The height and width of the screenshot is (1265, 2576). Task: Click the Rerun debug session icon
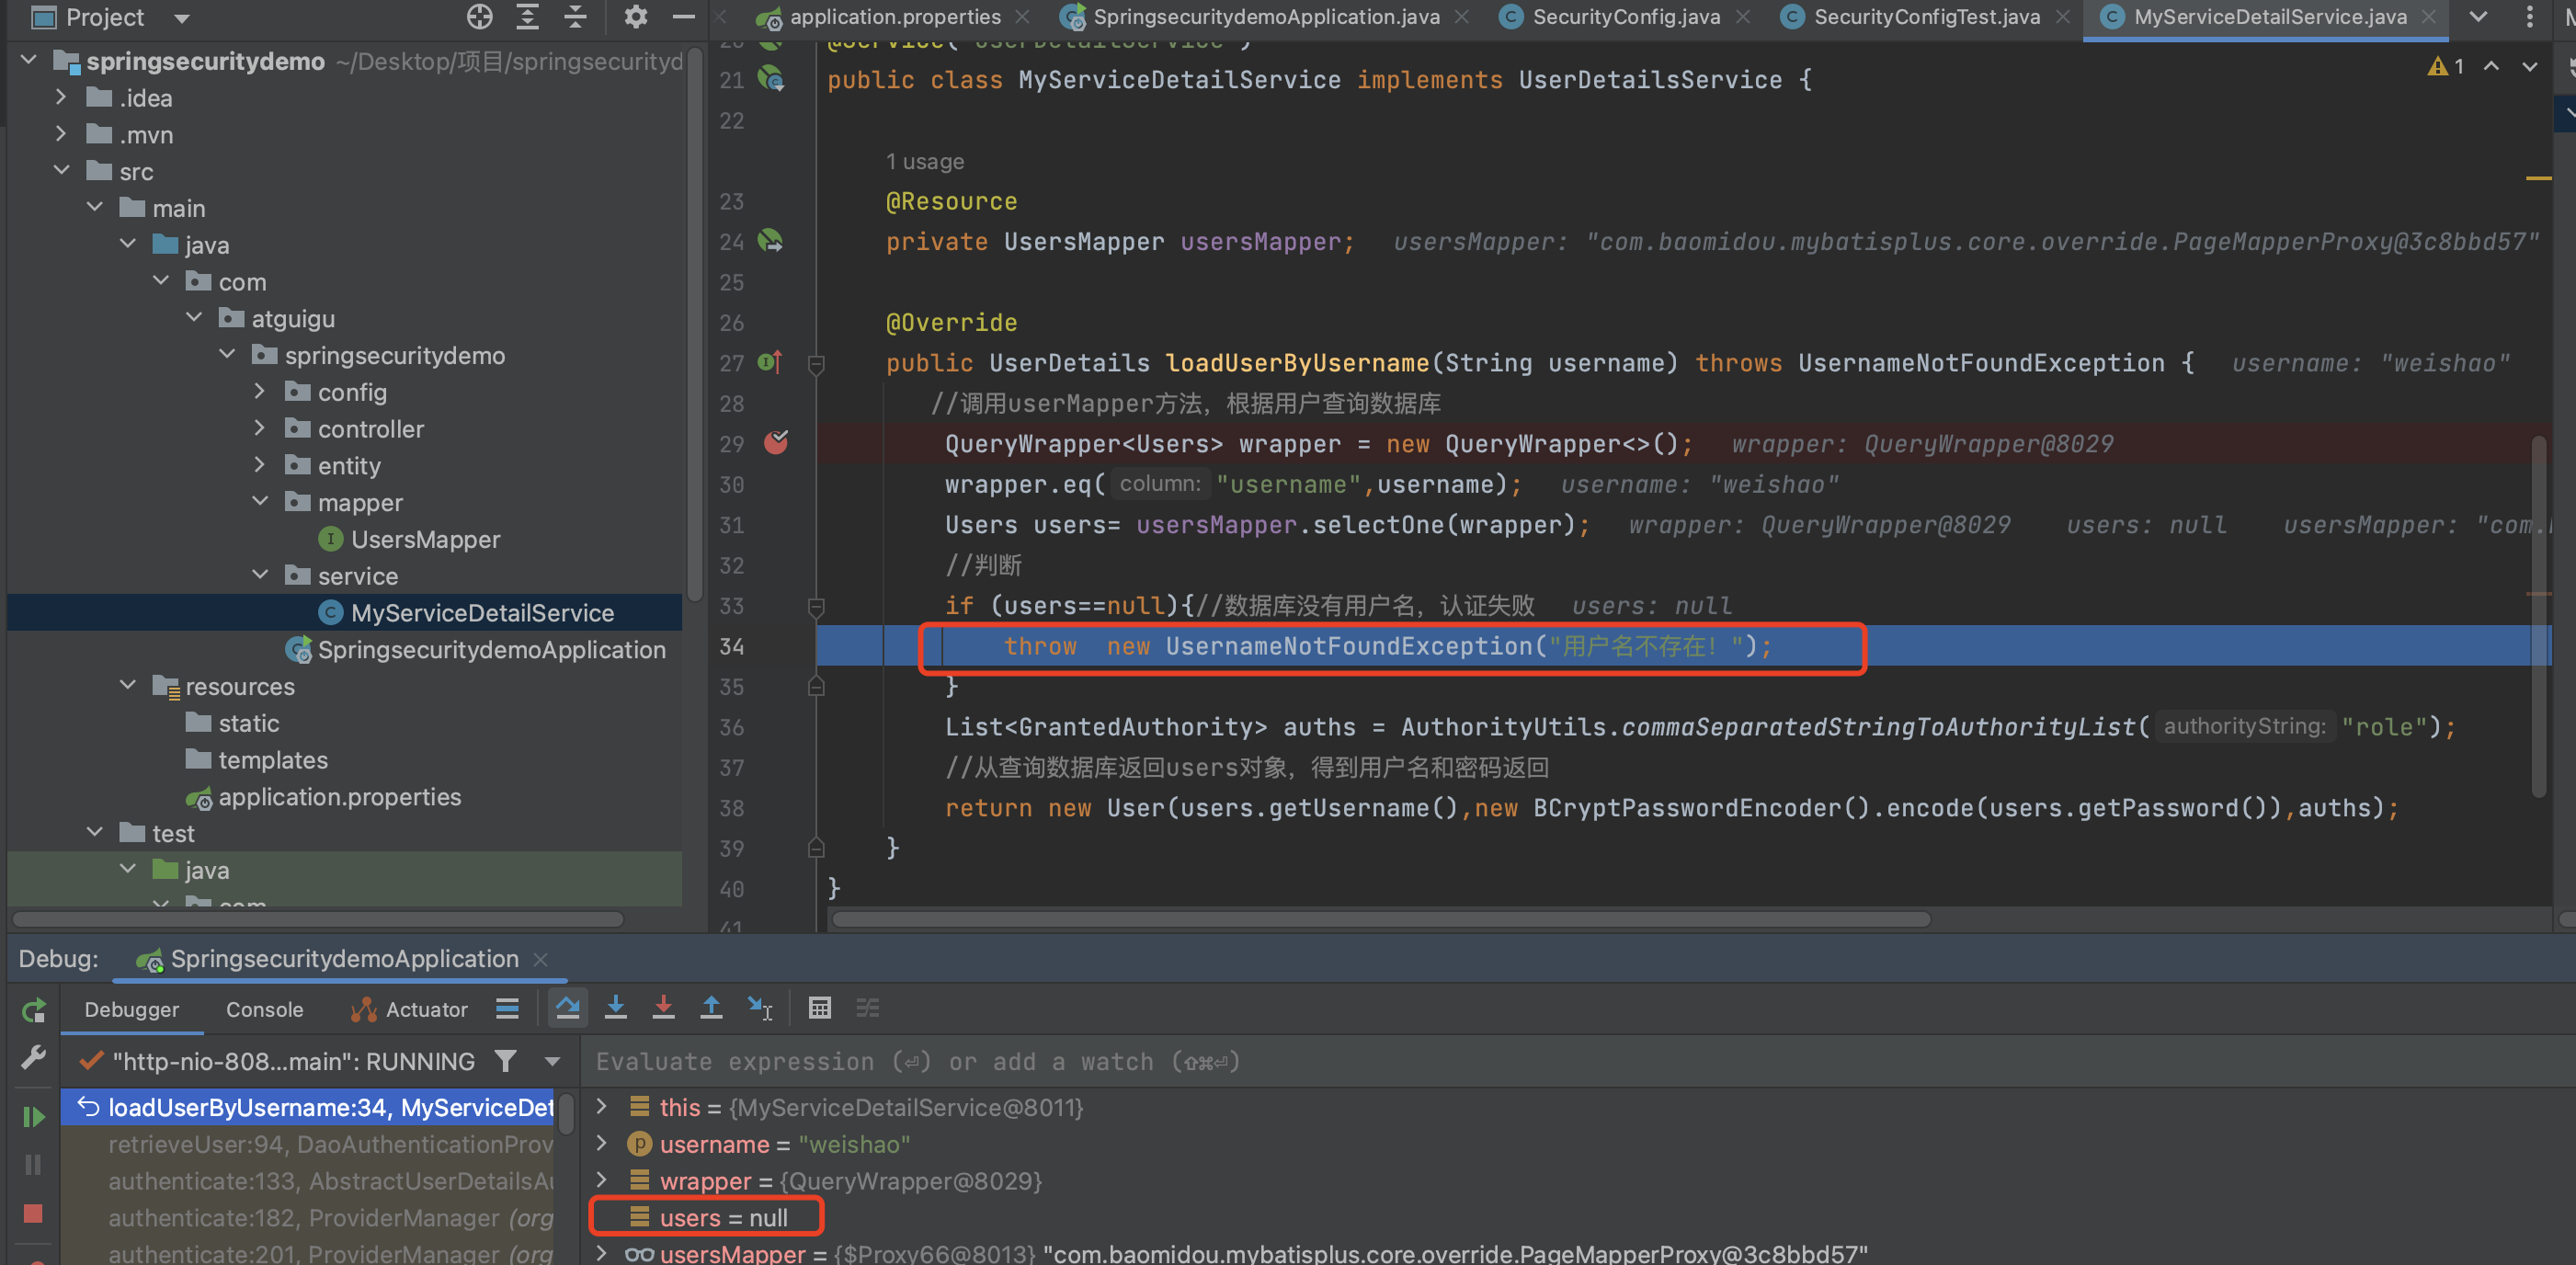click(x=33, y=1011)
